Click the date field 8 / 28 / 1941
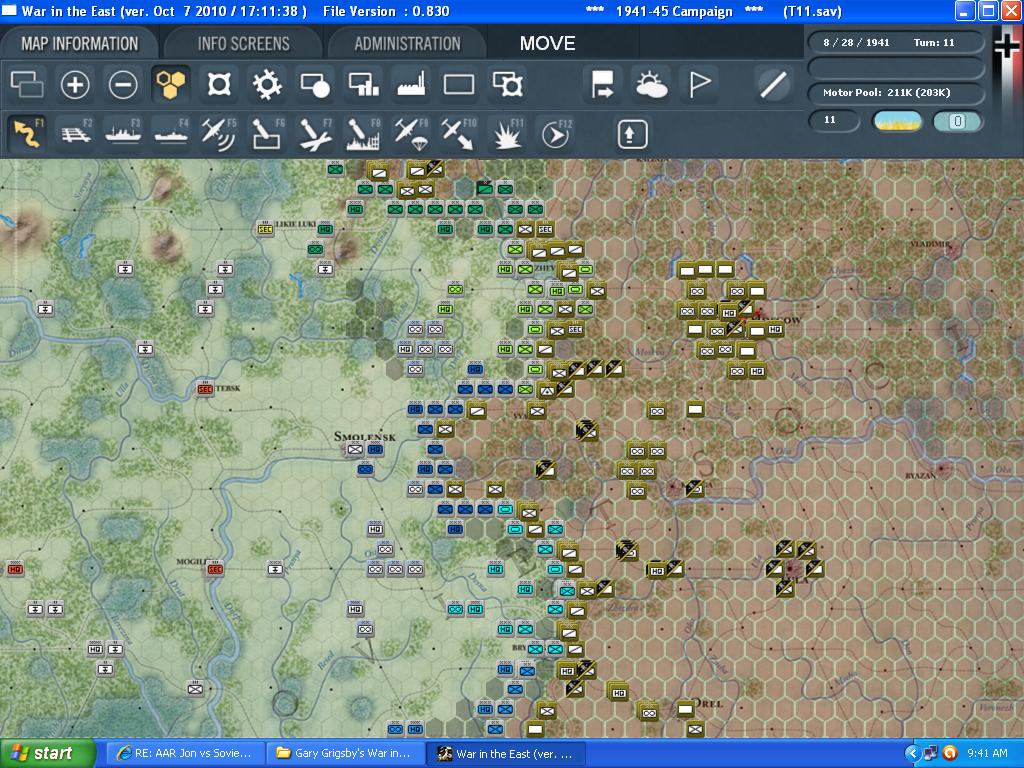The height and width of the screenshot is (768, 1024). (856, 42)
